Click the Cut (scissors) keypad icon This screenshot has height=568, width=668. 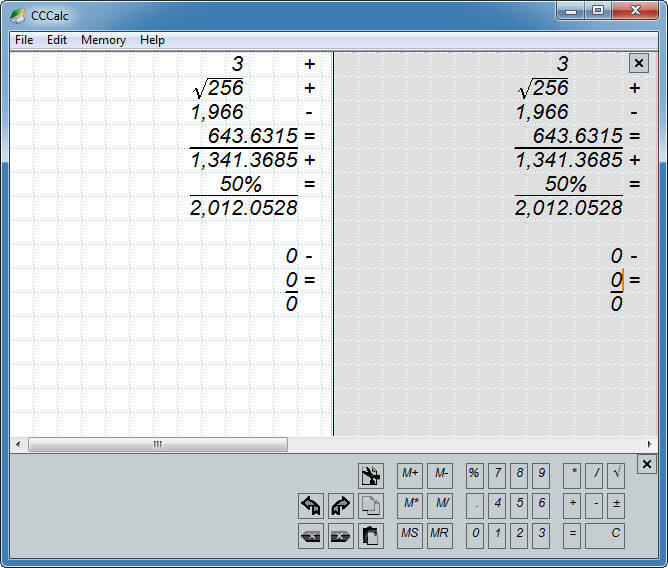[371, 476]
